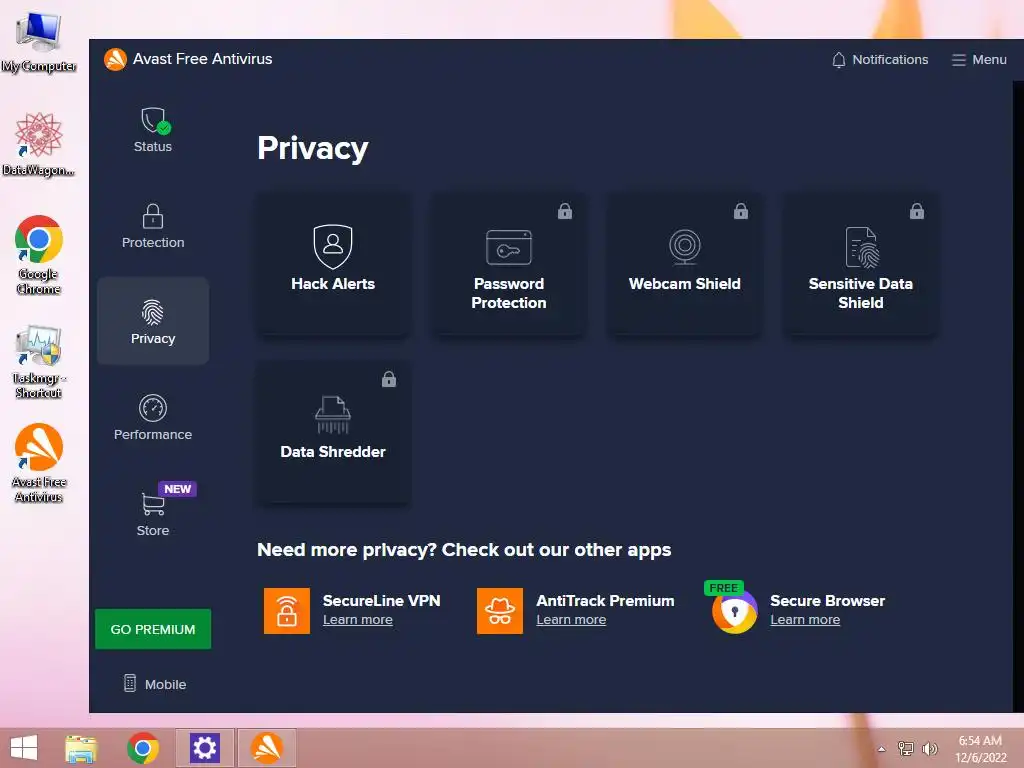Open Notifications bell icon

(x=839, y=60)
